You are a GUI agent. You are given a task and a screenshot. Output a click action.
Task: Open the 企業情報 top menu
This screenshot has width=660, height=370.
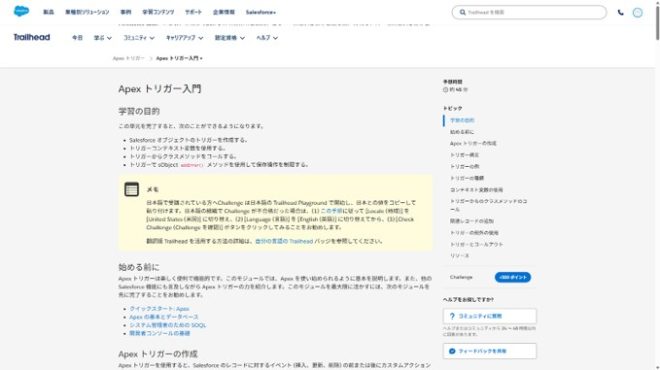[224, 12]
